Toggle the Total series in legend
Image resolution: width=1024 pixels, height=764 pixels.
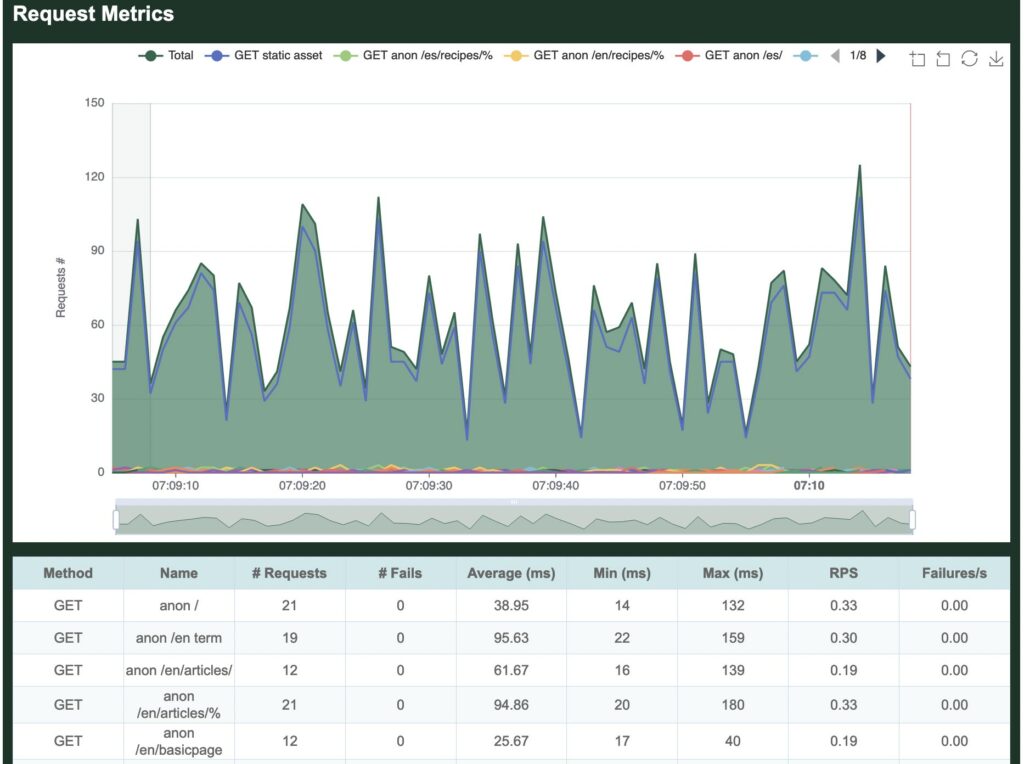pos(166,56)
